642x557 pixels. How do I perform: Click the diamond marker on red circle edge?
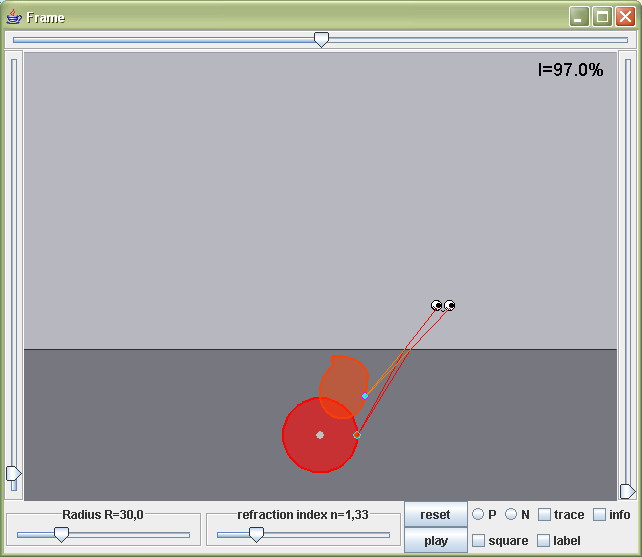(x=357, y=435)
